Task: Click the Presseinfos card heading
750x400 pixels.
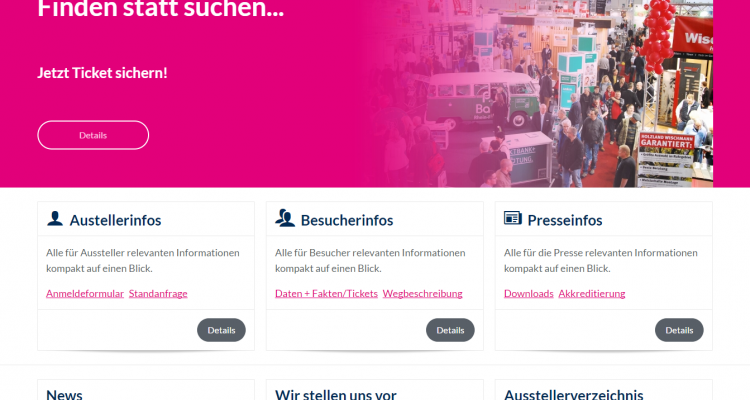Action: (564, 220)
